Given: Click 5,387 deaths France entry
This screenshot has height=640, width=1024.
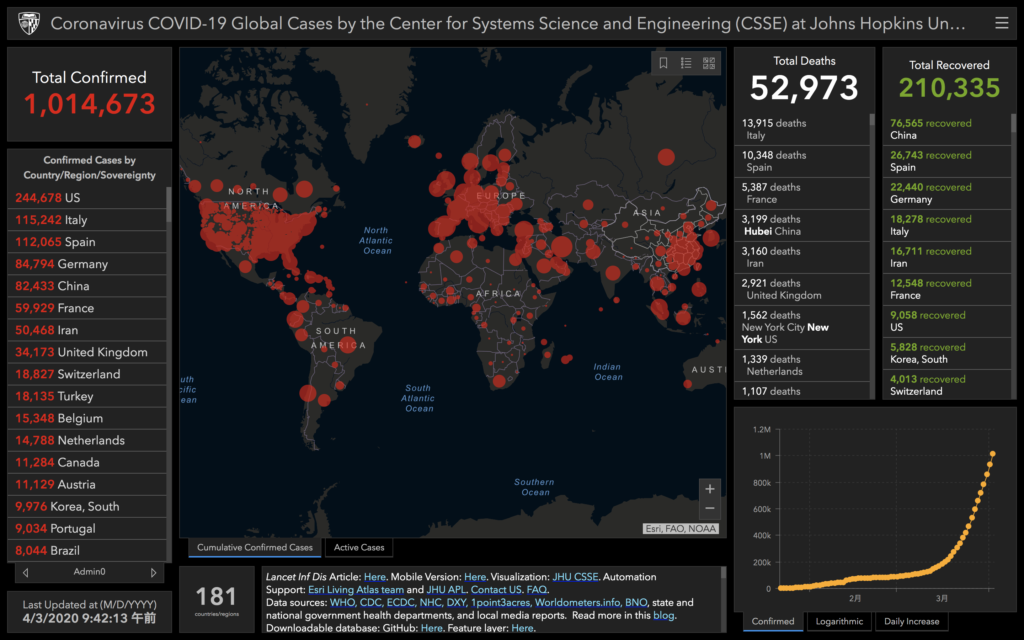Looking at the screenshot, I should (x=801, y=193).
